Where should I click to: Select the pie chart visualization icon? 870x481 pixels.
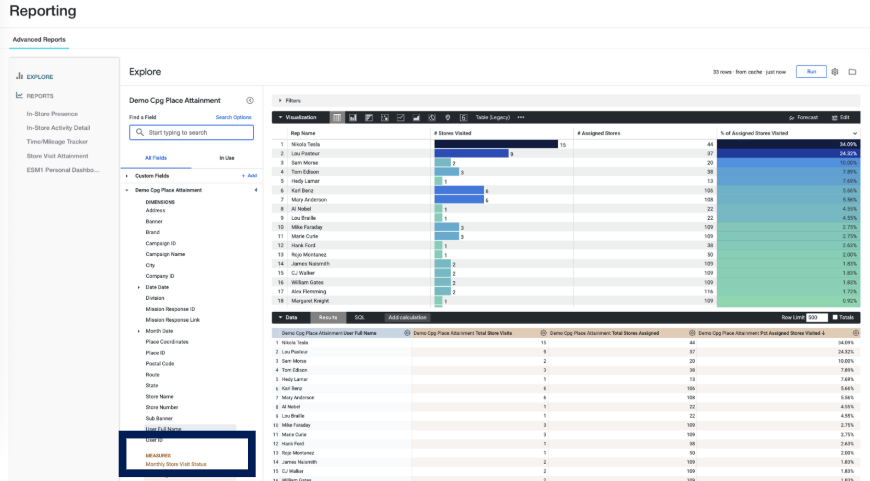pyautogui.click(x=432, y=118)
